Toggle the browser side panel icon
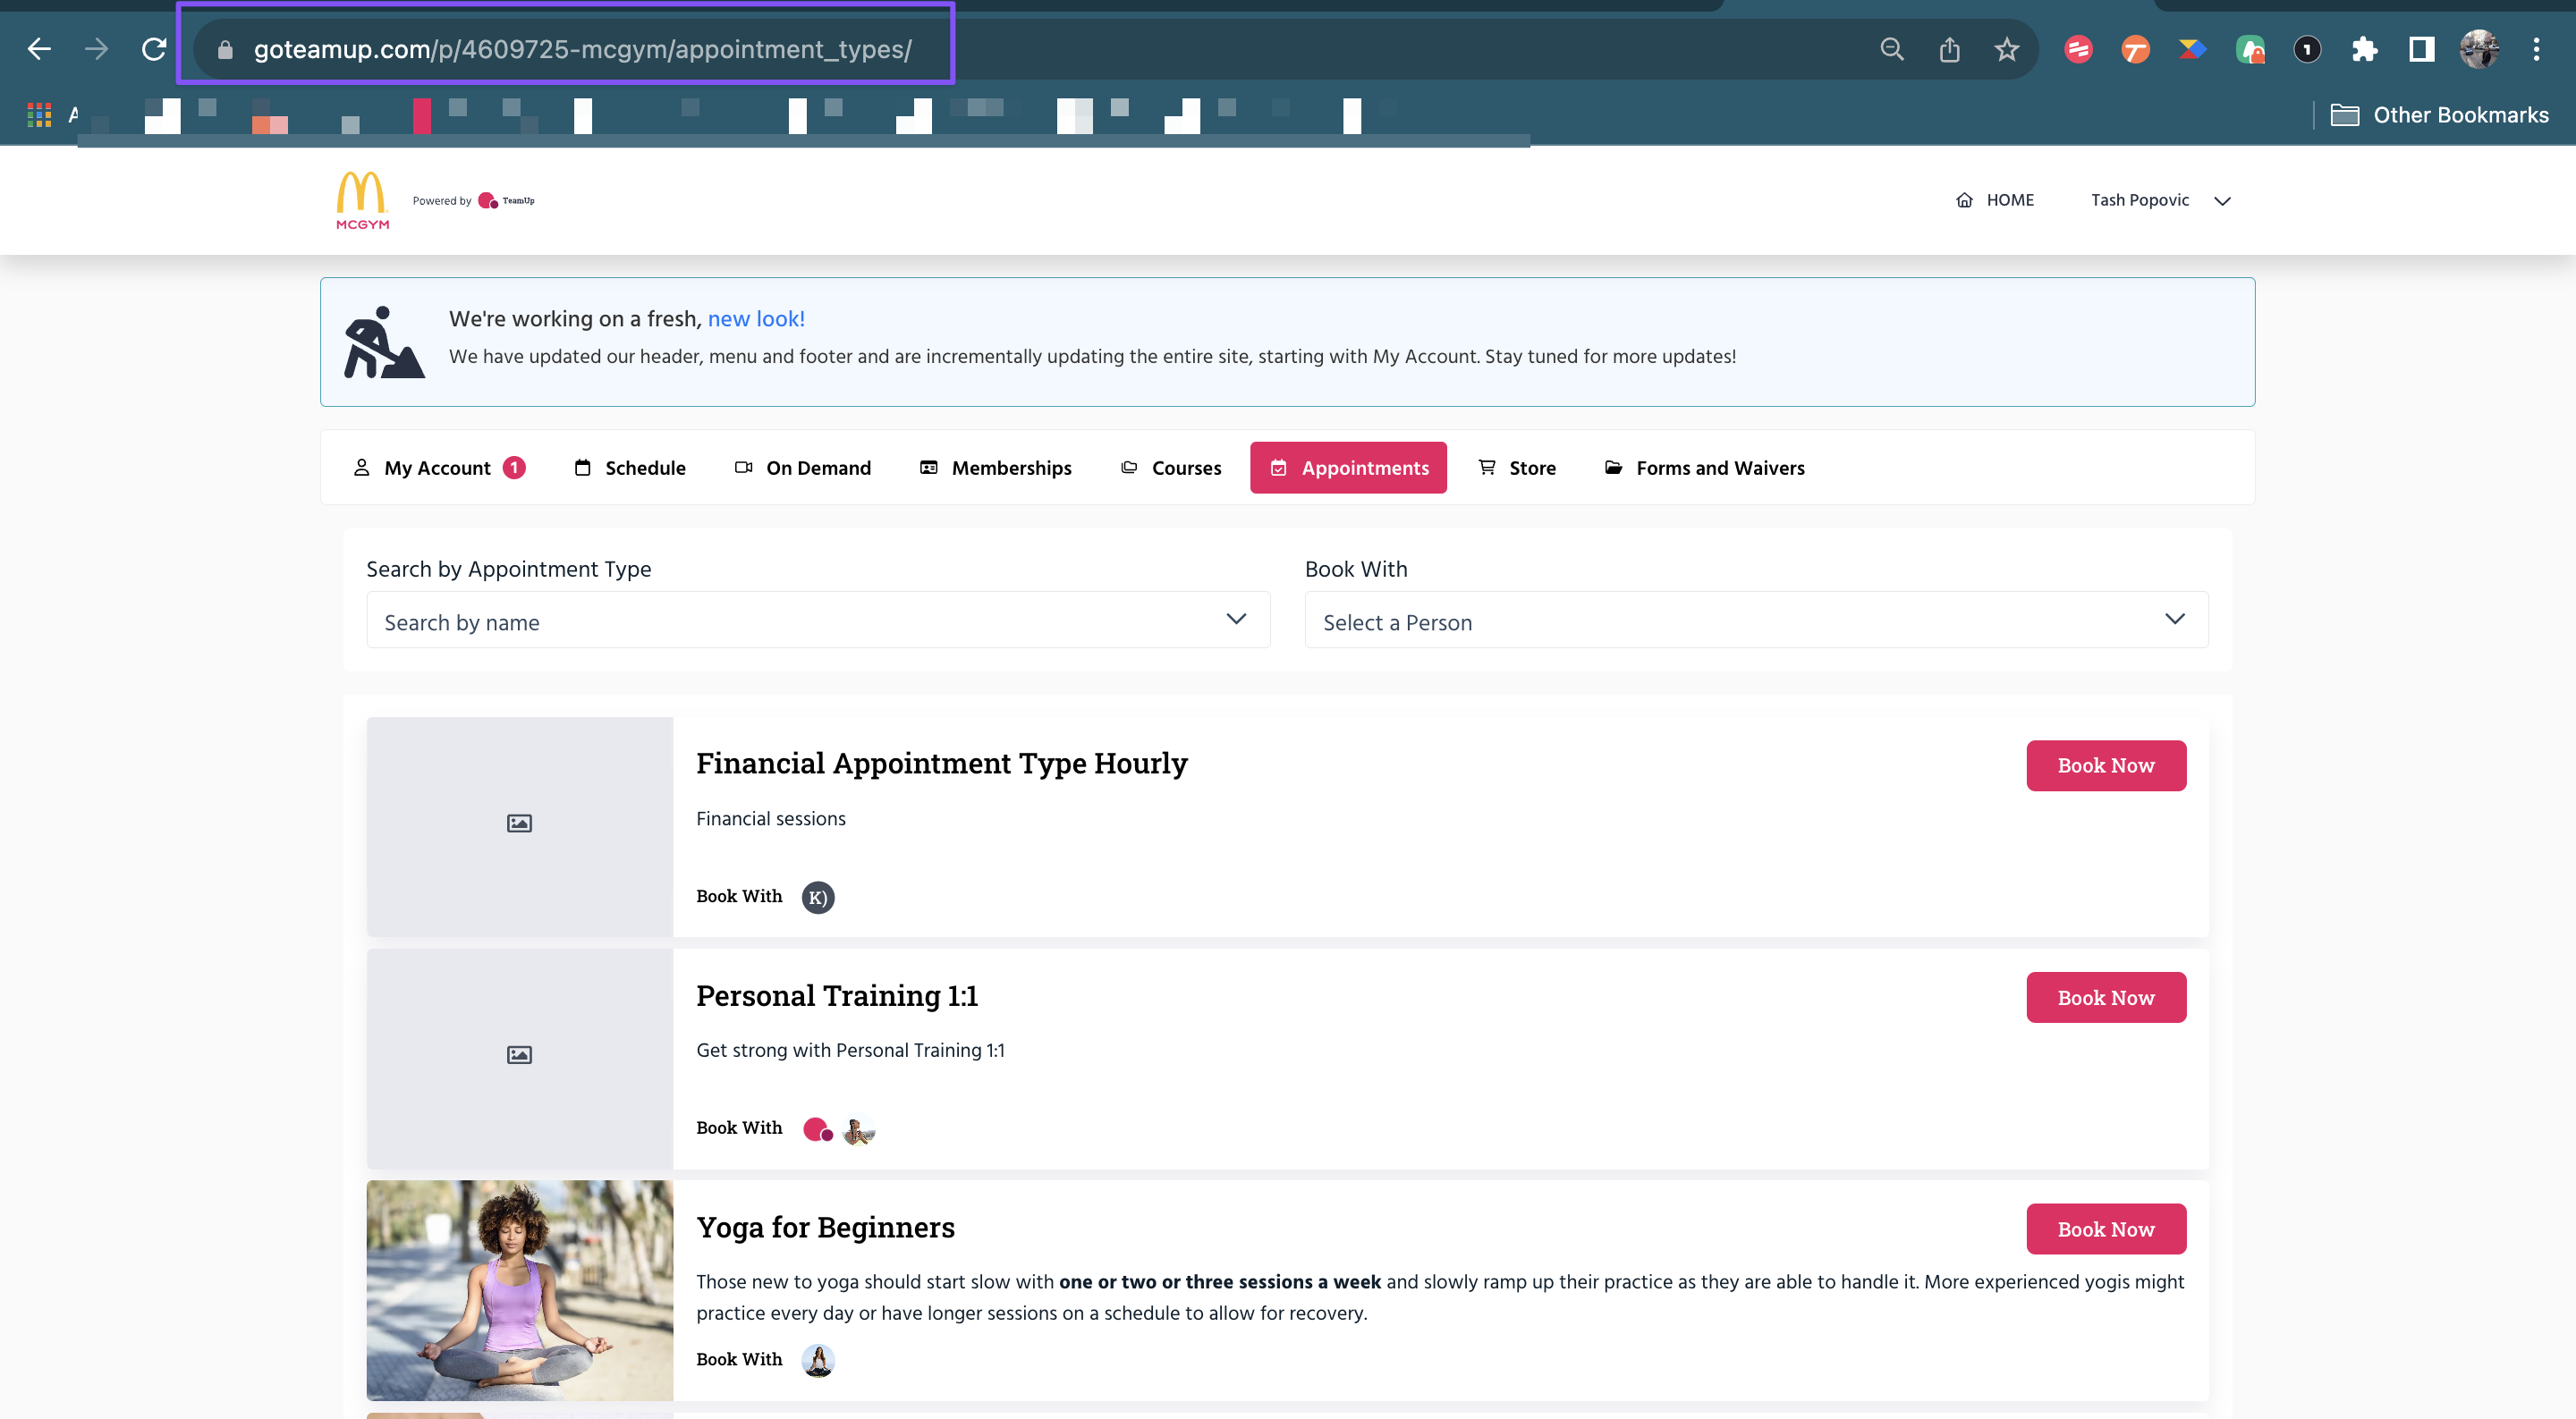2576x1419 pixels. click(2421, 49)
